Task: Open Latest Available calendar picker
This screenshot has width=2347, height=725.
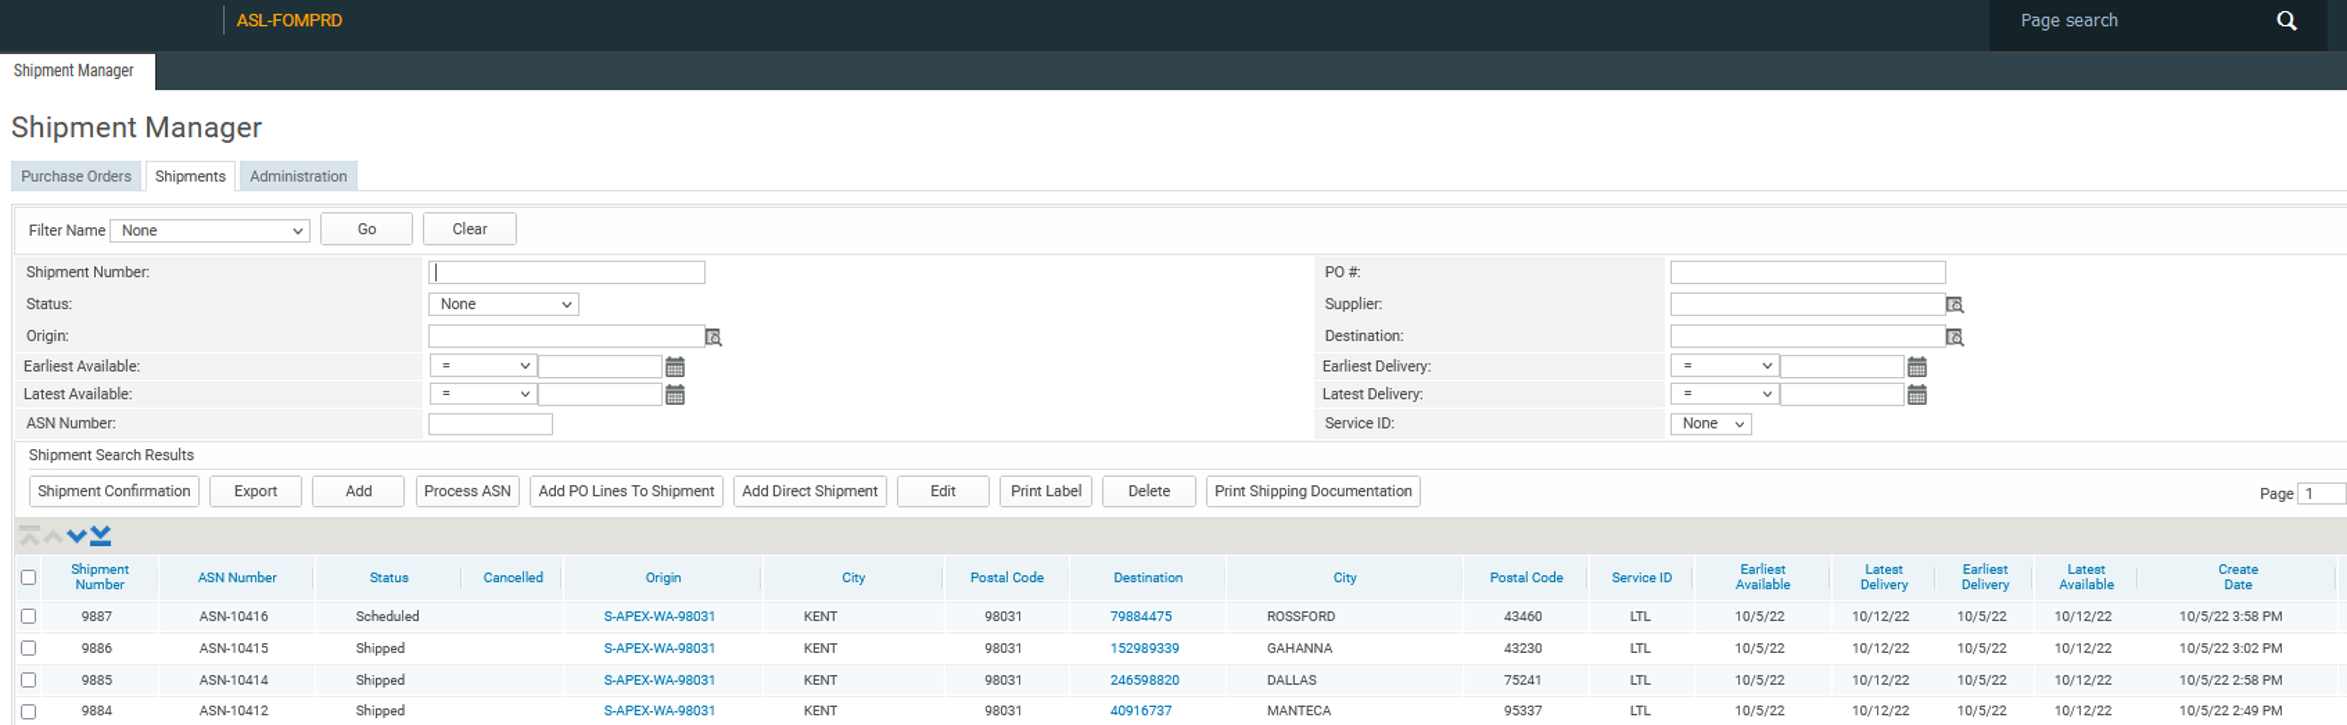Action: [675, 395]
